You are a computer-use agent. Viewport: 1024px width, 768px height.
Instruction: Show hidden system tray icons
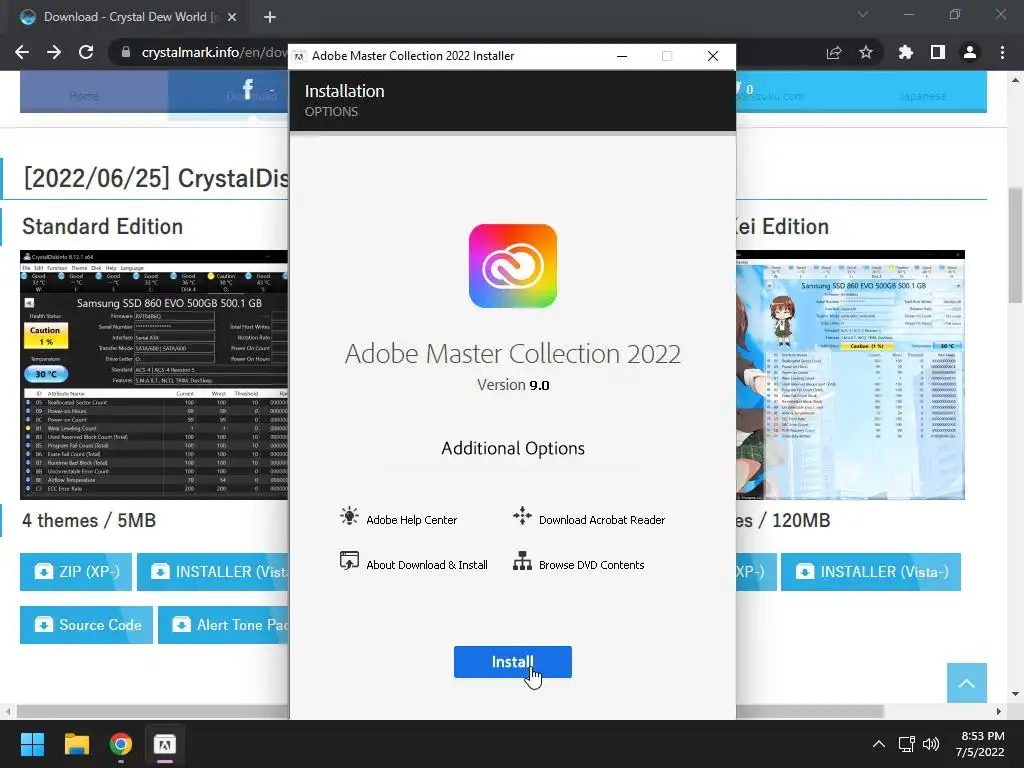point(879,744)
